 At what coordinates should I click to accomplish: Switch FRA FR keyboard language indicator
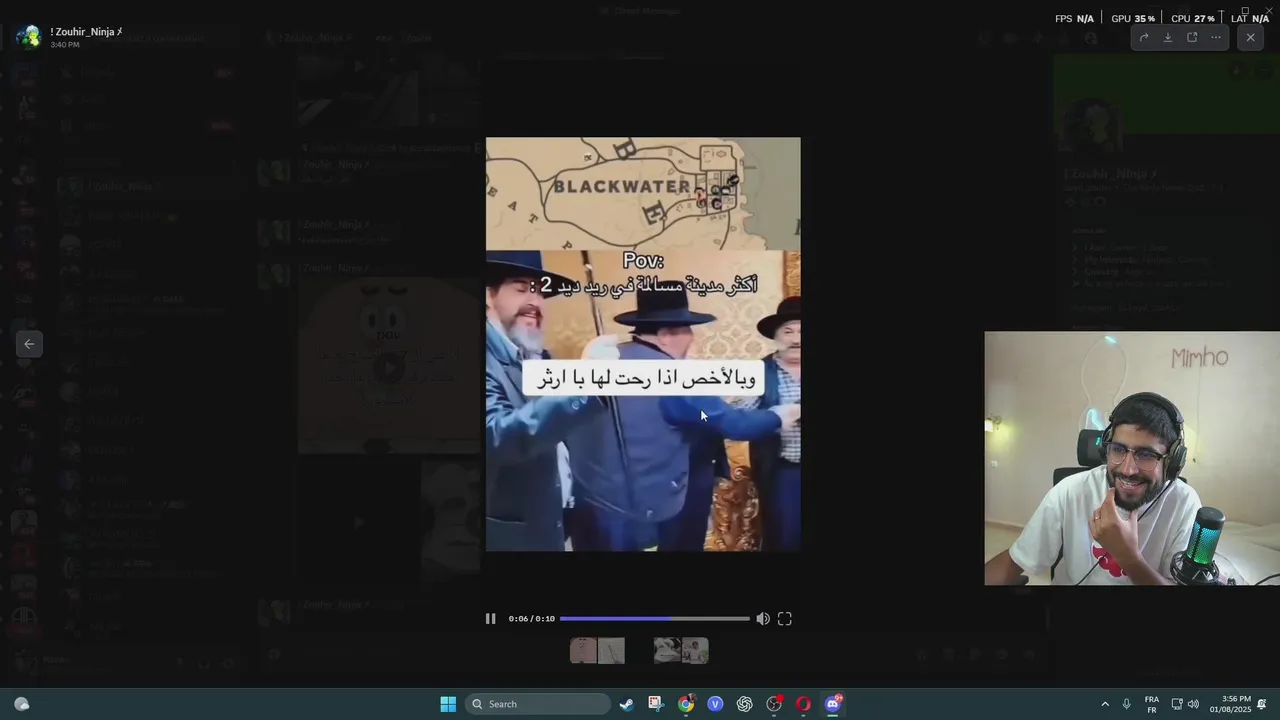(x=1152, y=704)
